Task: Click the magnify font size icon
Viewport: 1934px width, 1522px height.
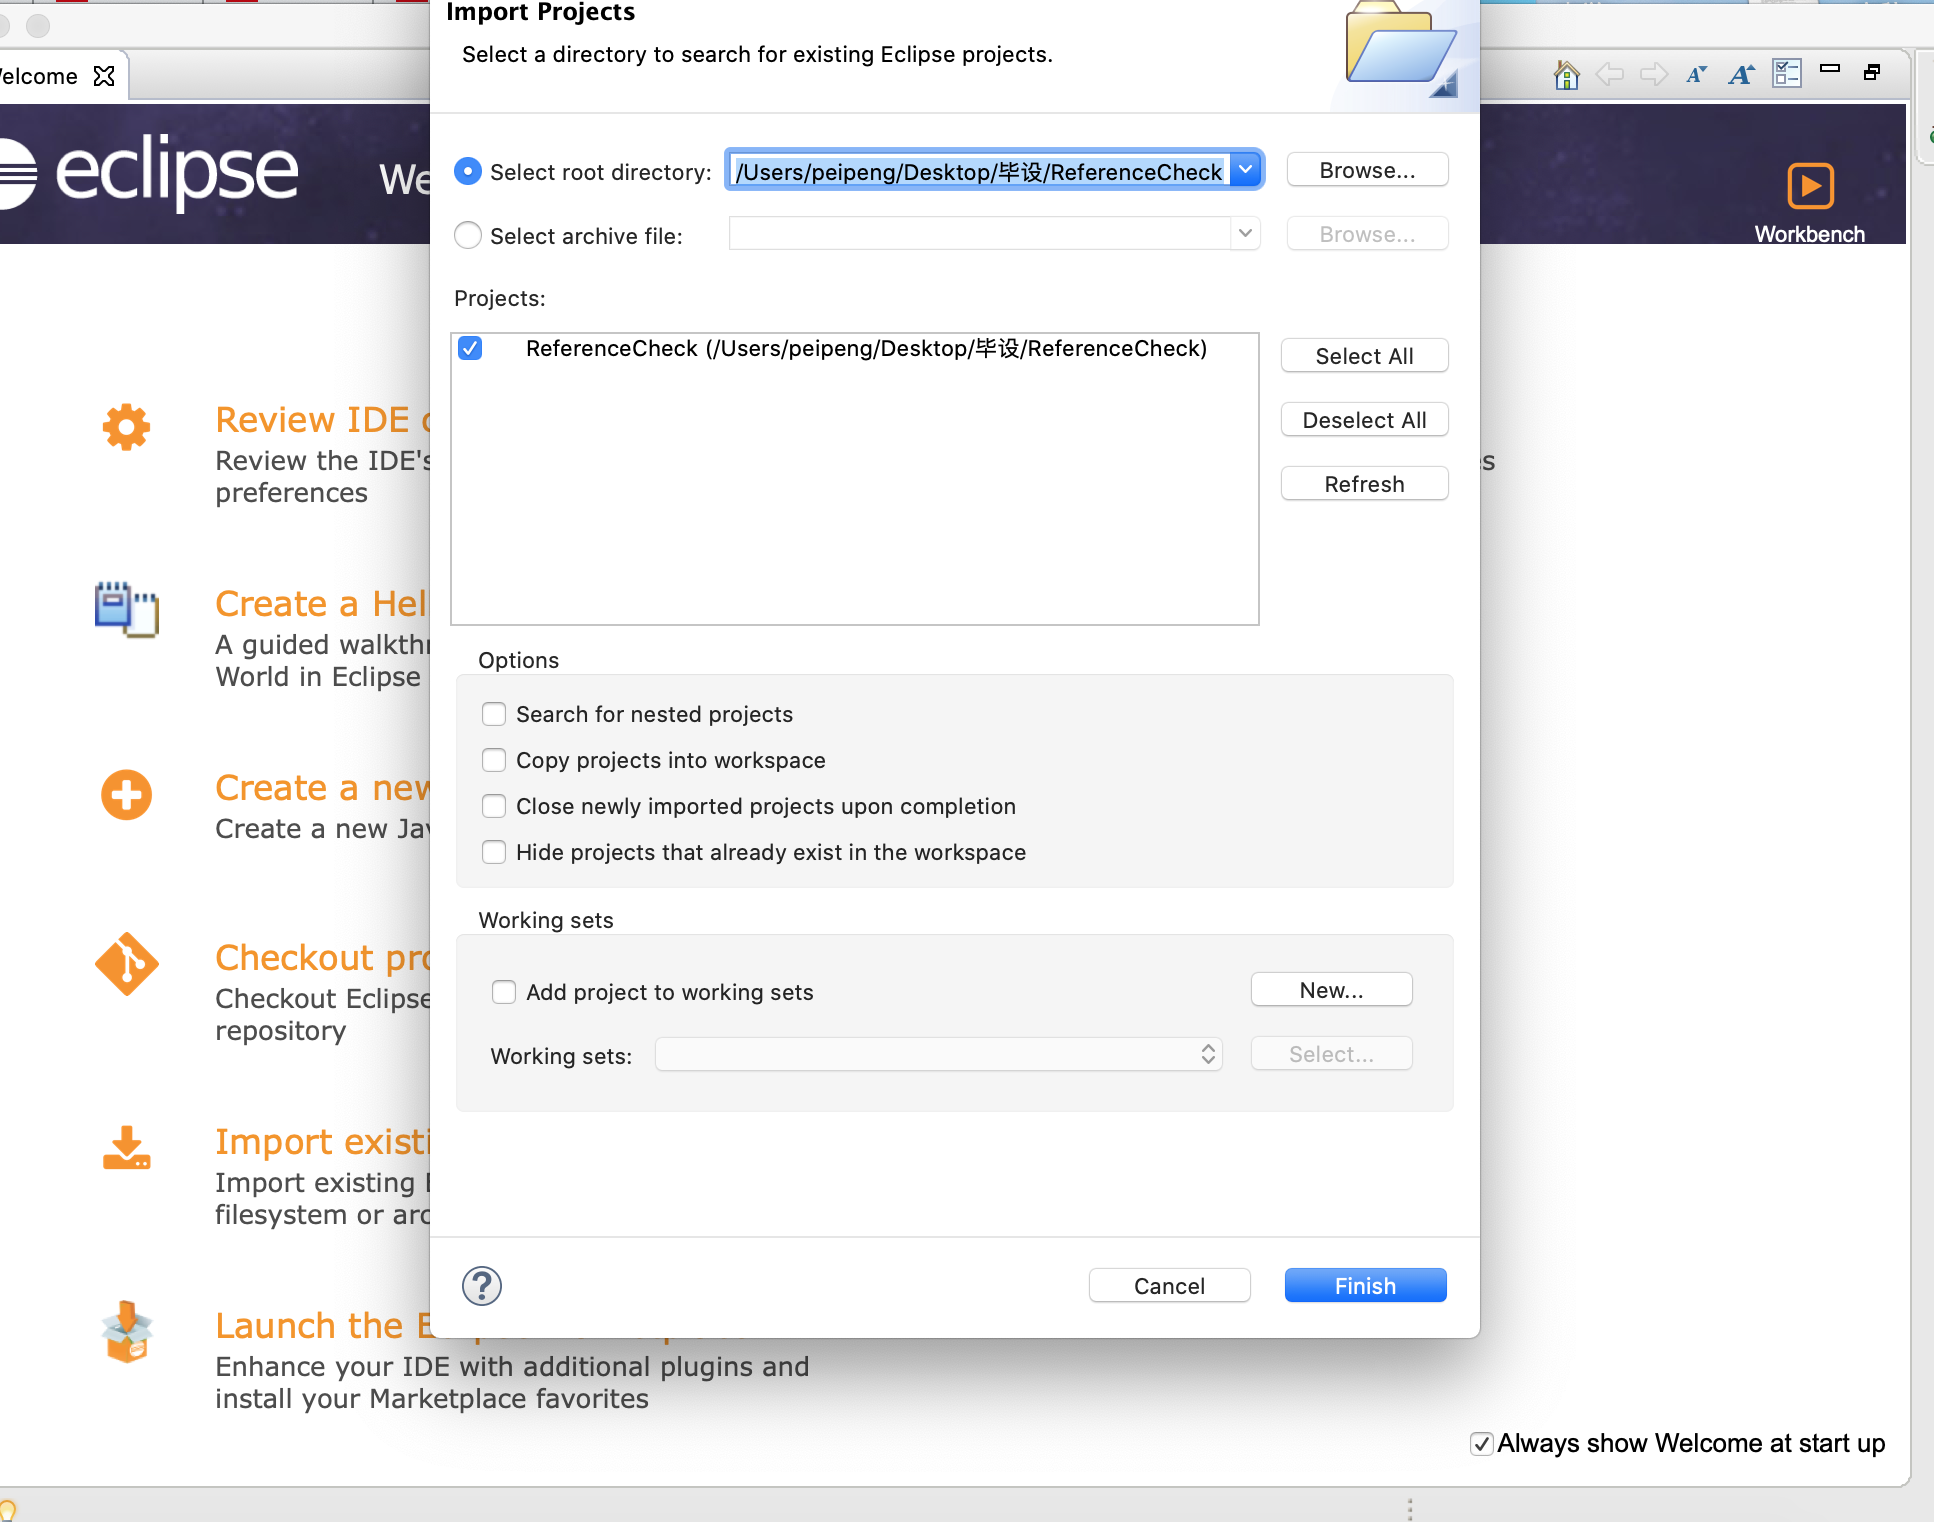Action: [1740, 75]
